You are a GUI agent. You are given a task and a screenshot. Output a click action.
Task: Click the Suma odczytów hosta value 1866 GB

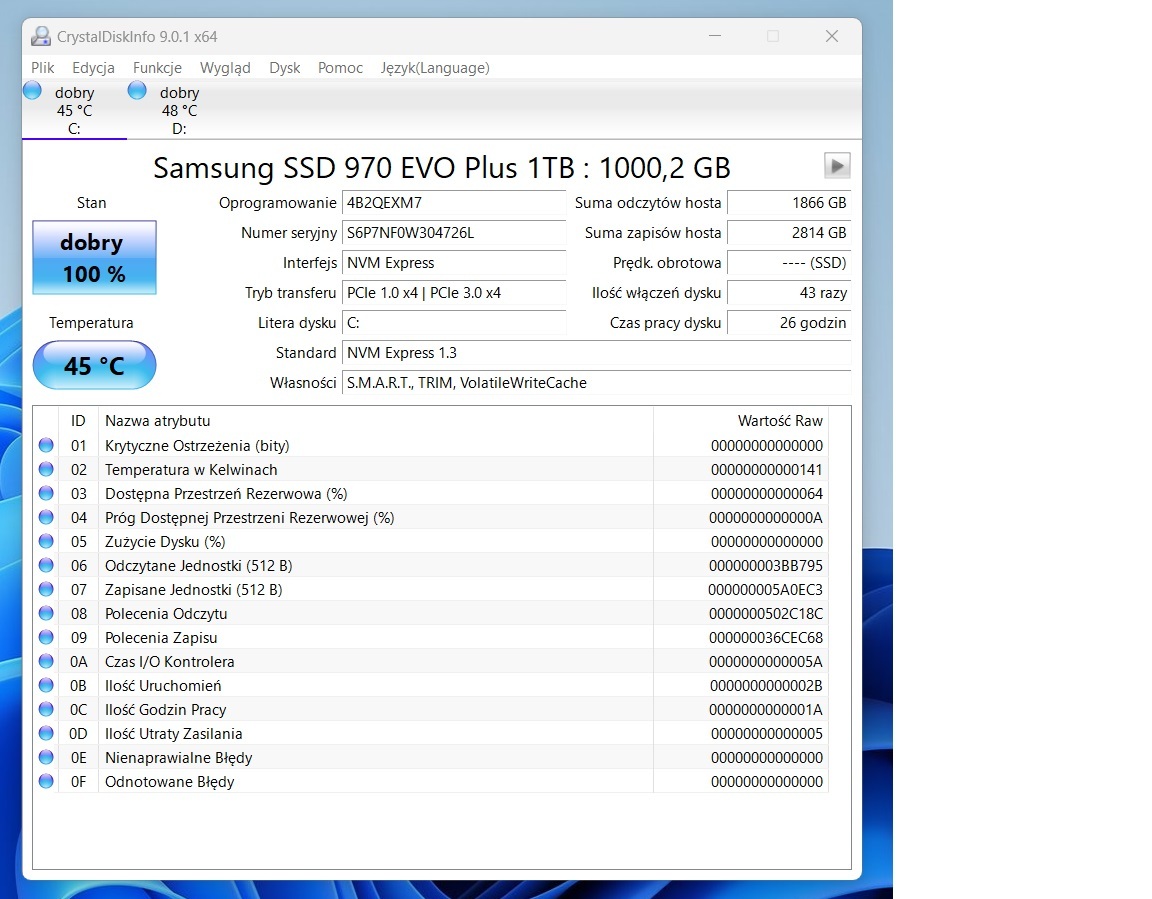click(x=789, y=203)
